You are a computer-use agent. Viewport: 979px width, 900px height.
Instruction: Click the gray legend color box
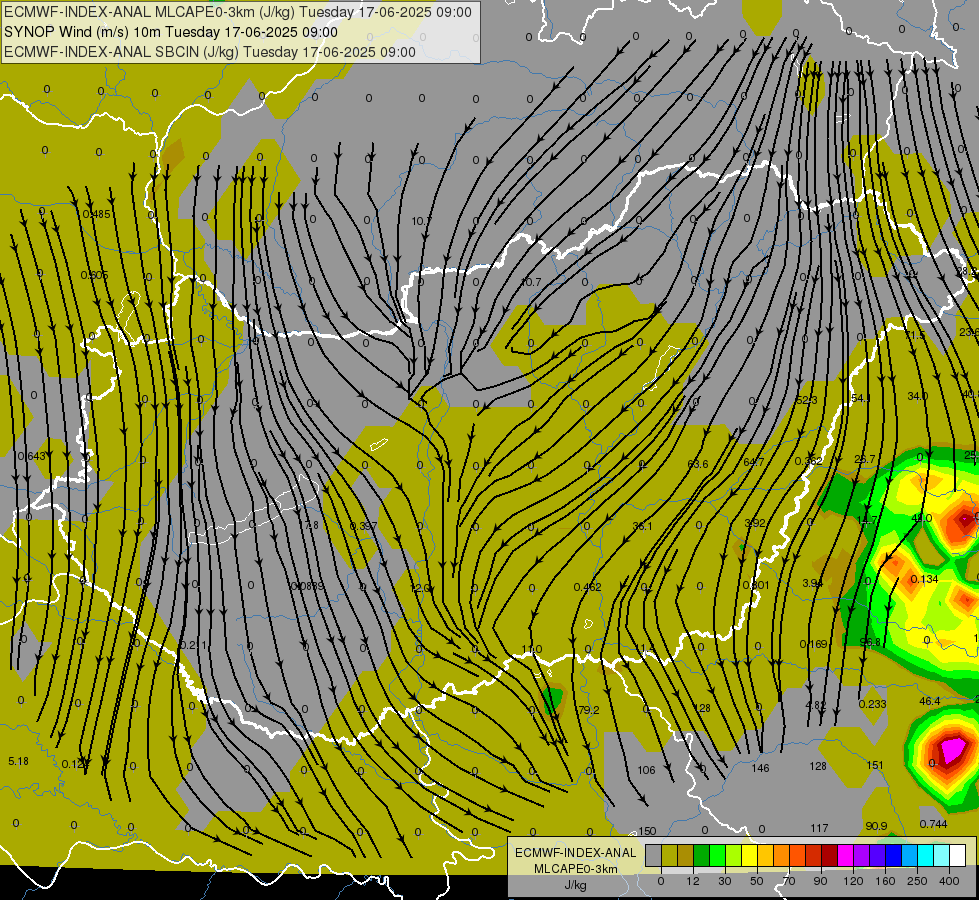point(654,855)
